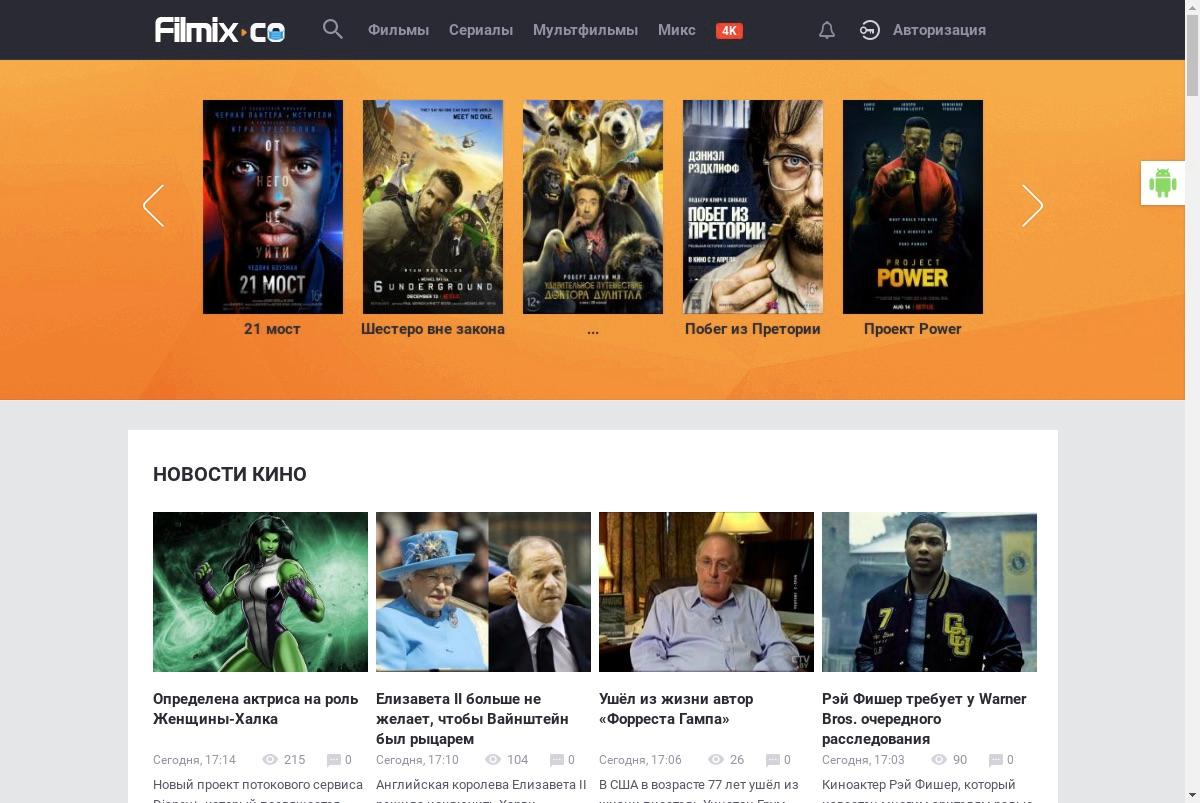Image resolution: width=1200 pixels, height=803 pixels.
Task: Click the 104 views count
Action: pos(517,760)
